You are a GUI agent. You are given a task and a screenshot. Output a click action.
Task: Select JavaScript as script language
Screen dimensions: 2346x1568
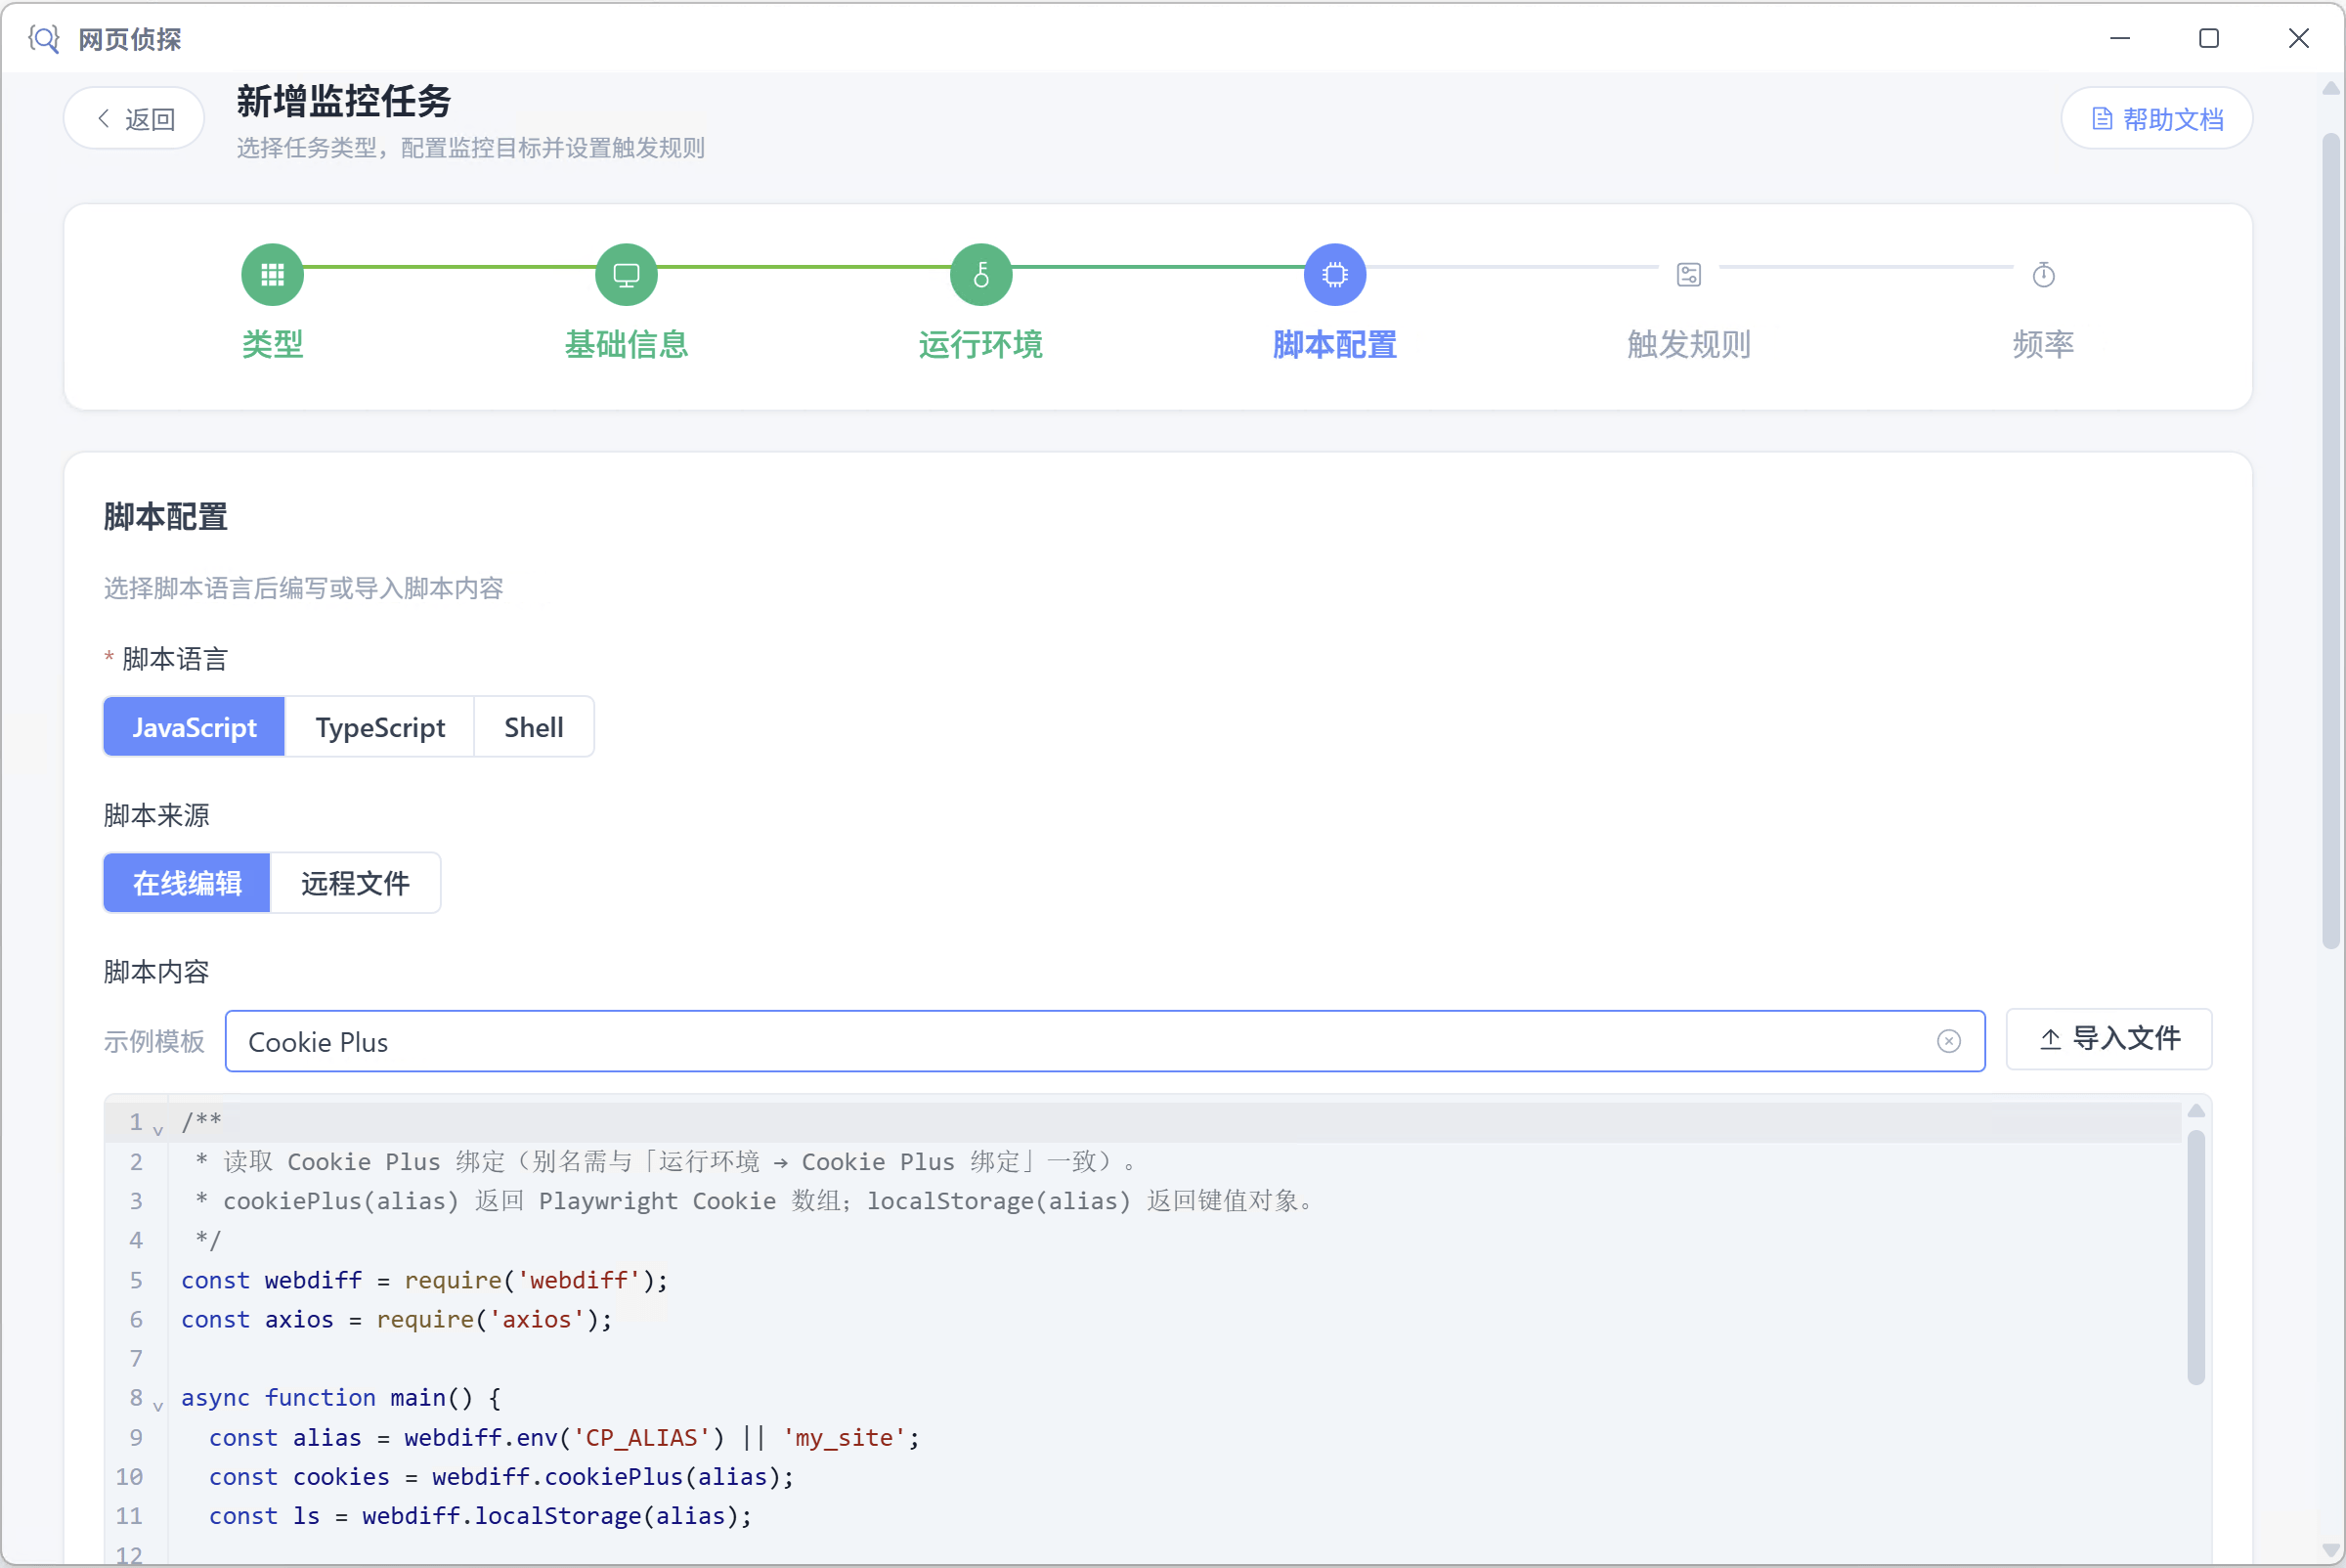[194, 727]
